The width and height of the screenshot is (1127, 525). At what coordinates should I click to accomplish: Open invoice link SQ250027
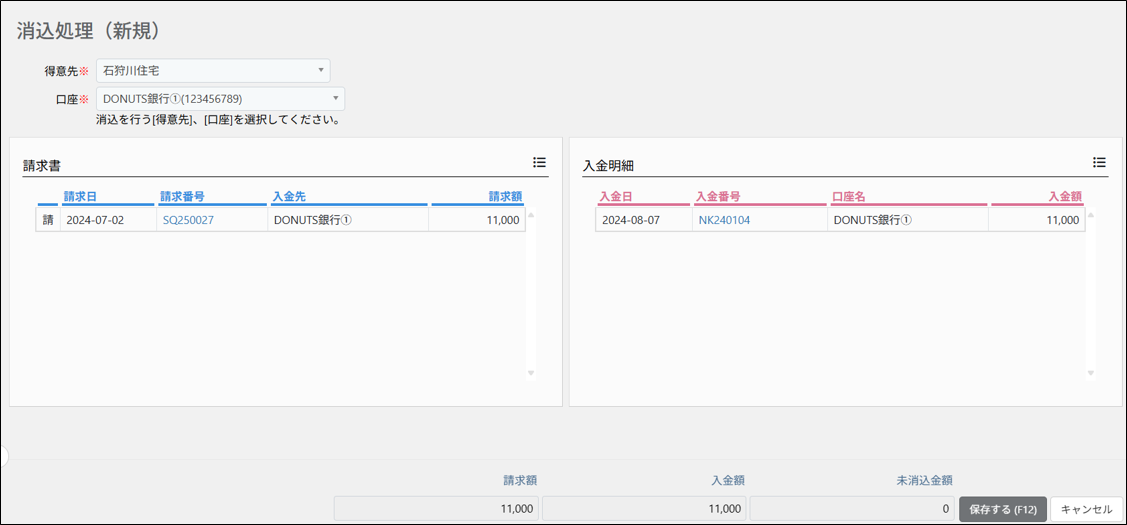click(x=188, y=220)
